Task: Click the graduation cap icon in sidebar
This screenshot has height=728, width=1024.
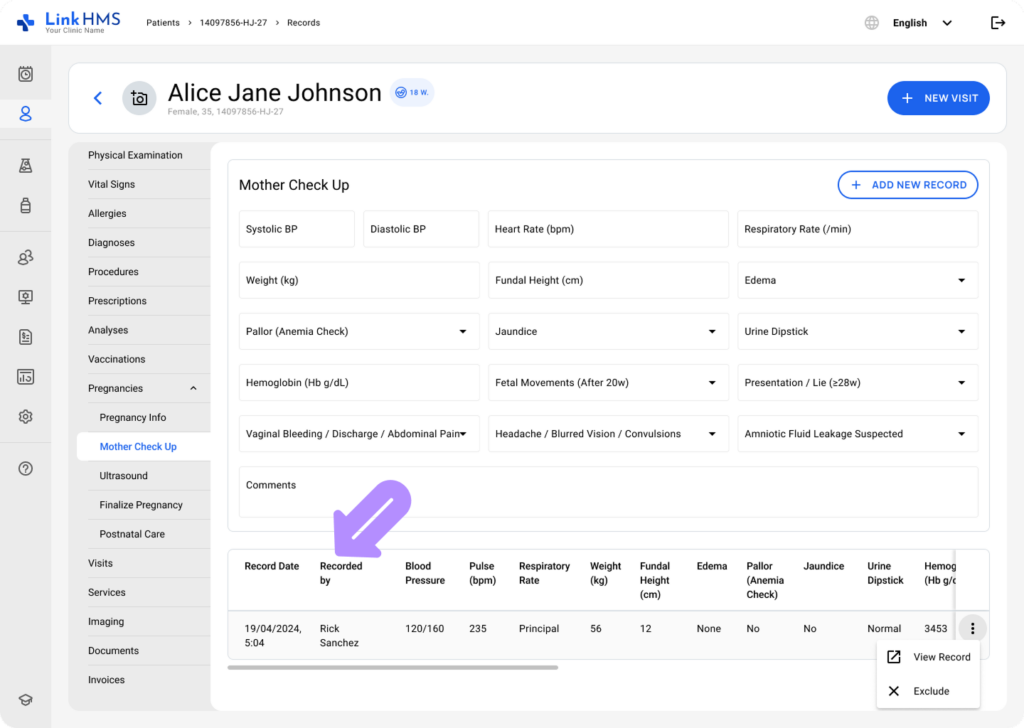Action: point(26,700)
